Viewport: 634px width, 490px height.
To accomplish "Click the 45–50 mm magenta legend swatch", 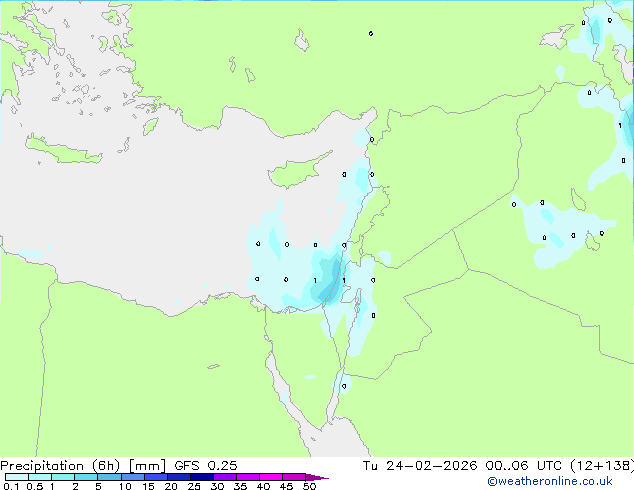I will [x=294, y=477].
